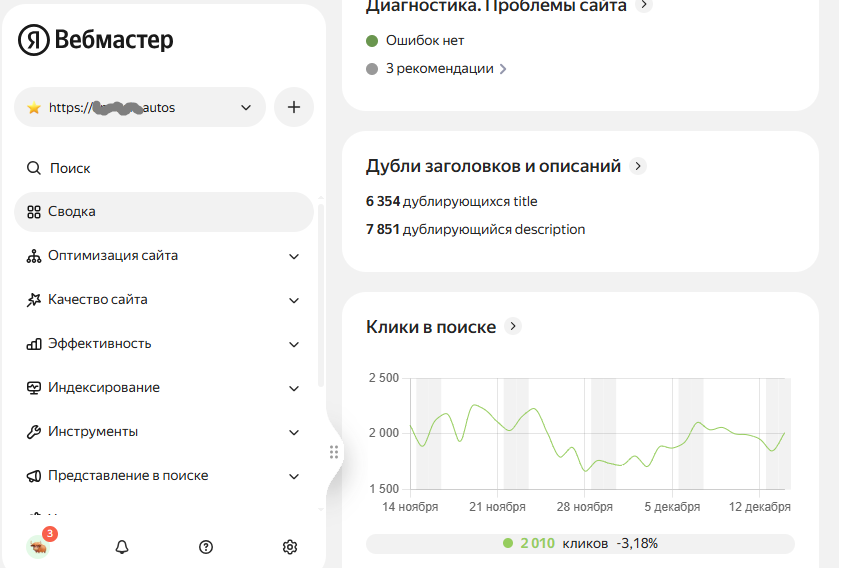Select the Сводка menu item
The image size is (843, 568).
click(164, 212)
